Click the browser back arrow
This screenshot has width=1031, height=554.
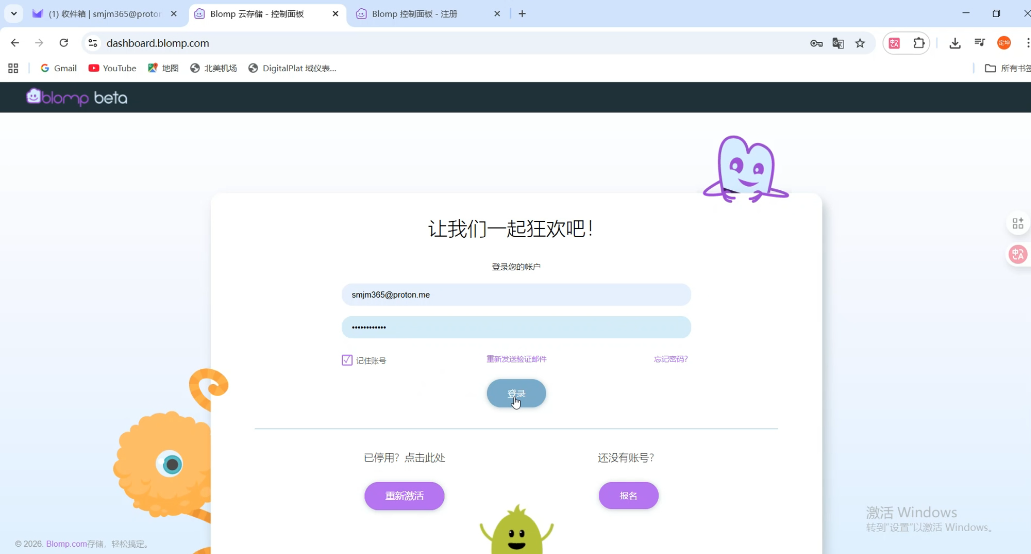pyautogui.click(x=14, y=43)
